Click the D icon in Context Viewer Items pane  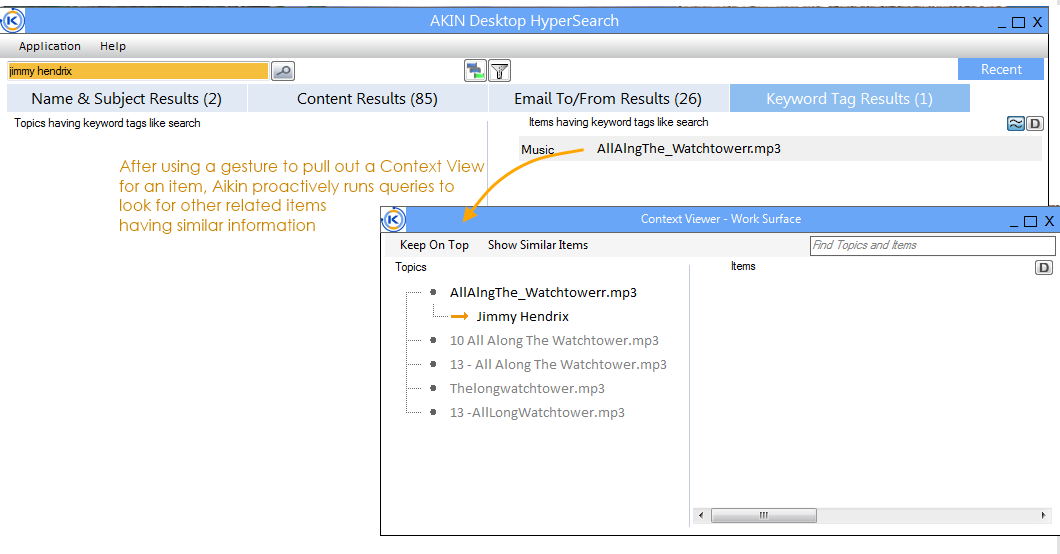[x=1044, y=268]
